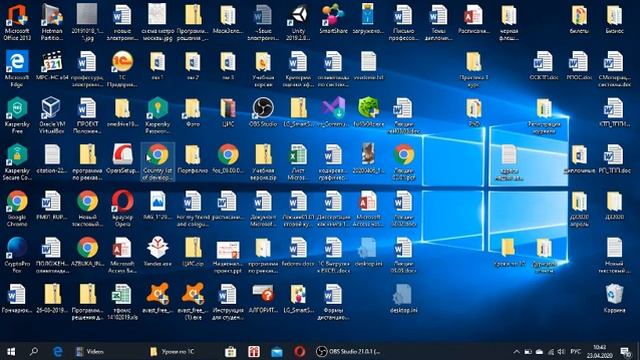Open the network status tray icon
Screen dimensions: 640x360
pyautogui.click(x=550, y=351)
